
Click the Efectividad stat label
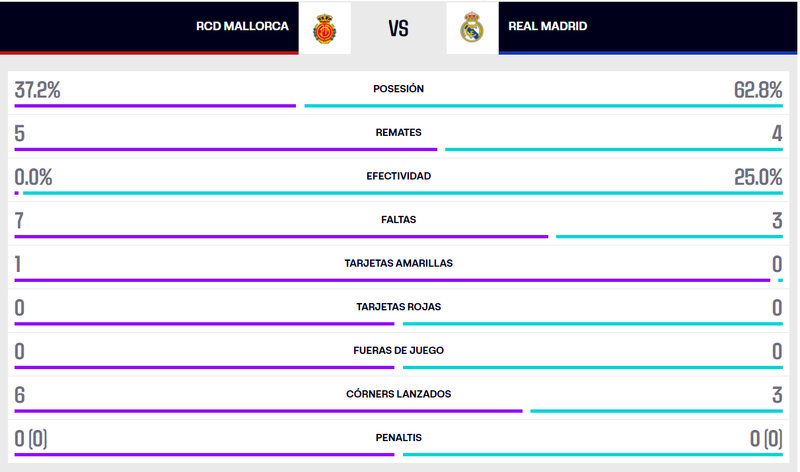tap(398, 176)
